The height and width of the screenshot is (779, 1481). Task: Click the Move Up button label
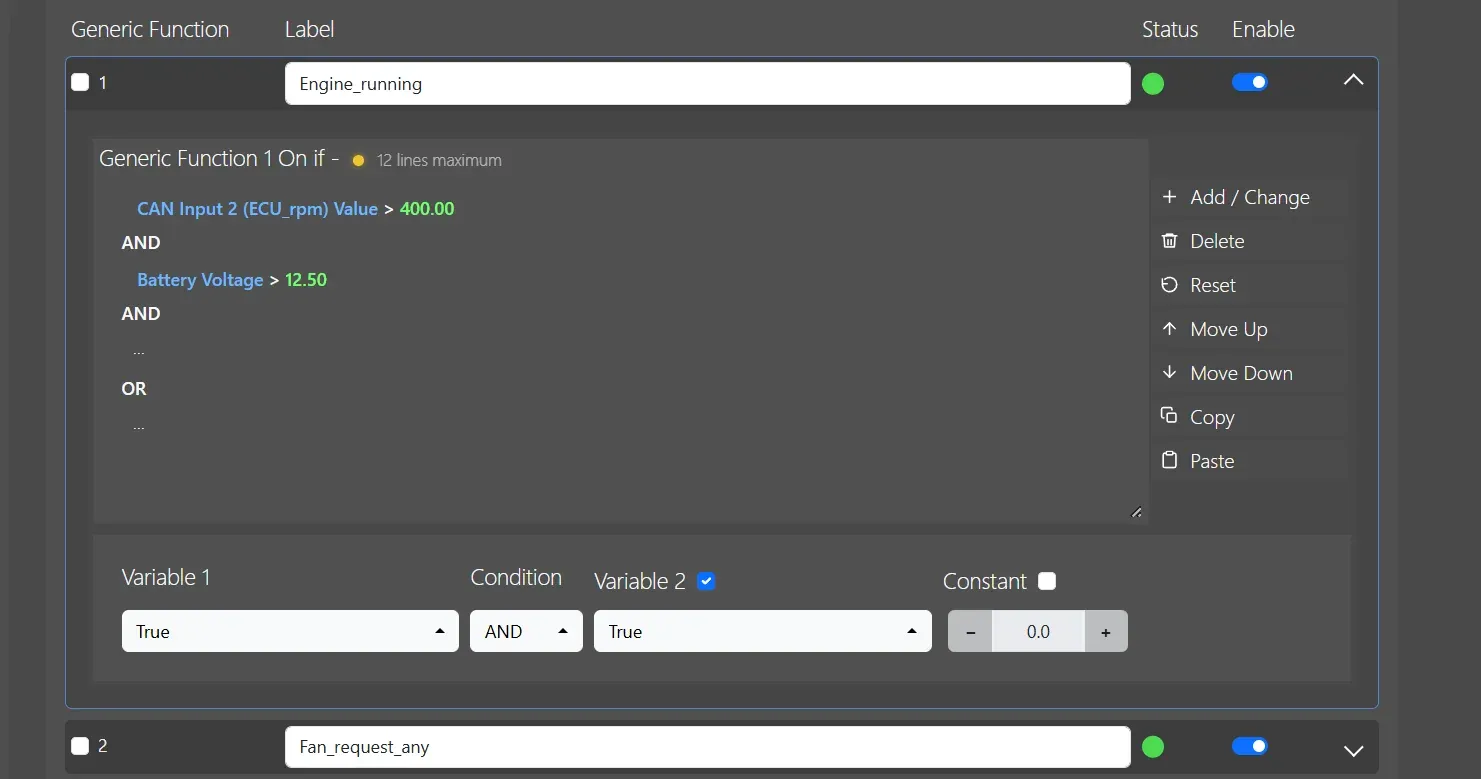click(1229, 329)
